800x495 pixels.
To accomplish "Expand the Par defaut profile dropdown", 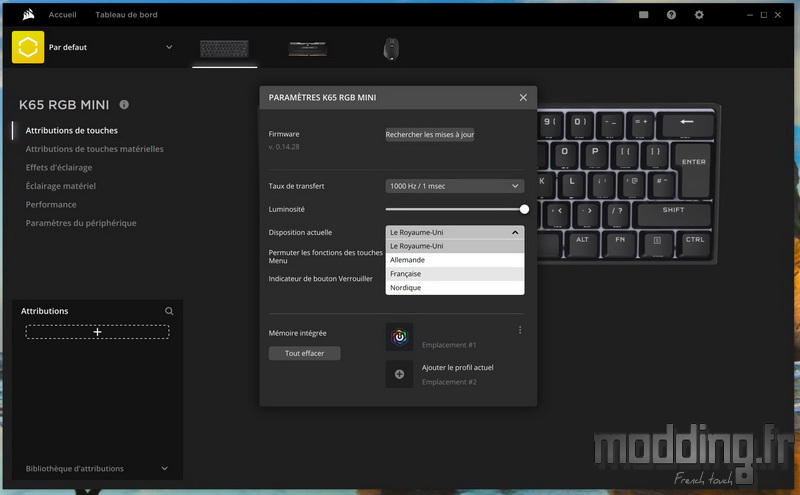I will point(169,47).
